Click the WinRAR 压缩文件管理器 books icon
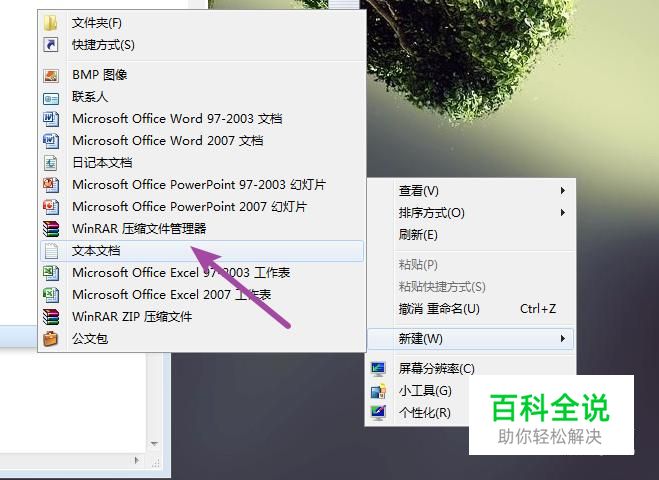 (x=51, y=229)
